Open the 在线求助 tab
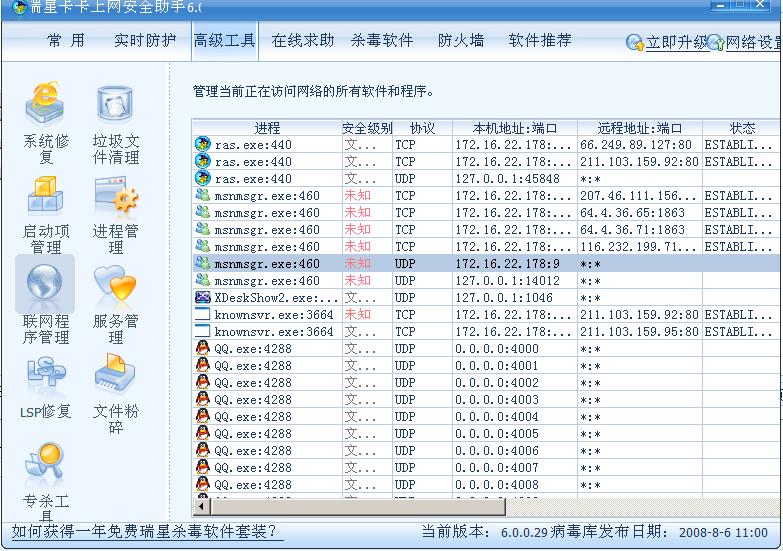 303,40
